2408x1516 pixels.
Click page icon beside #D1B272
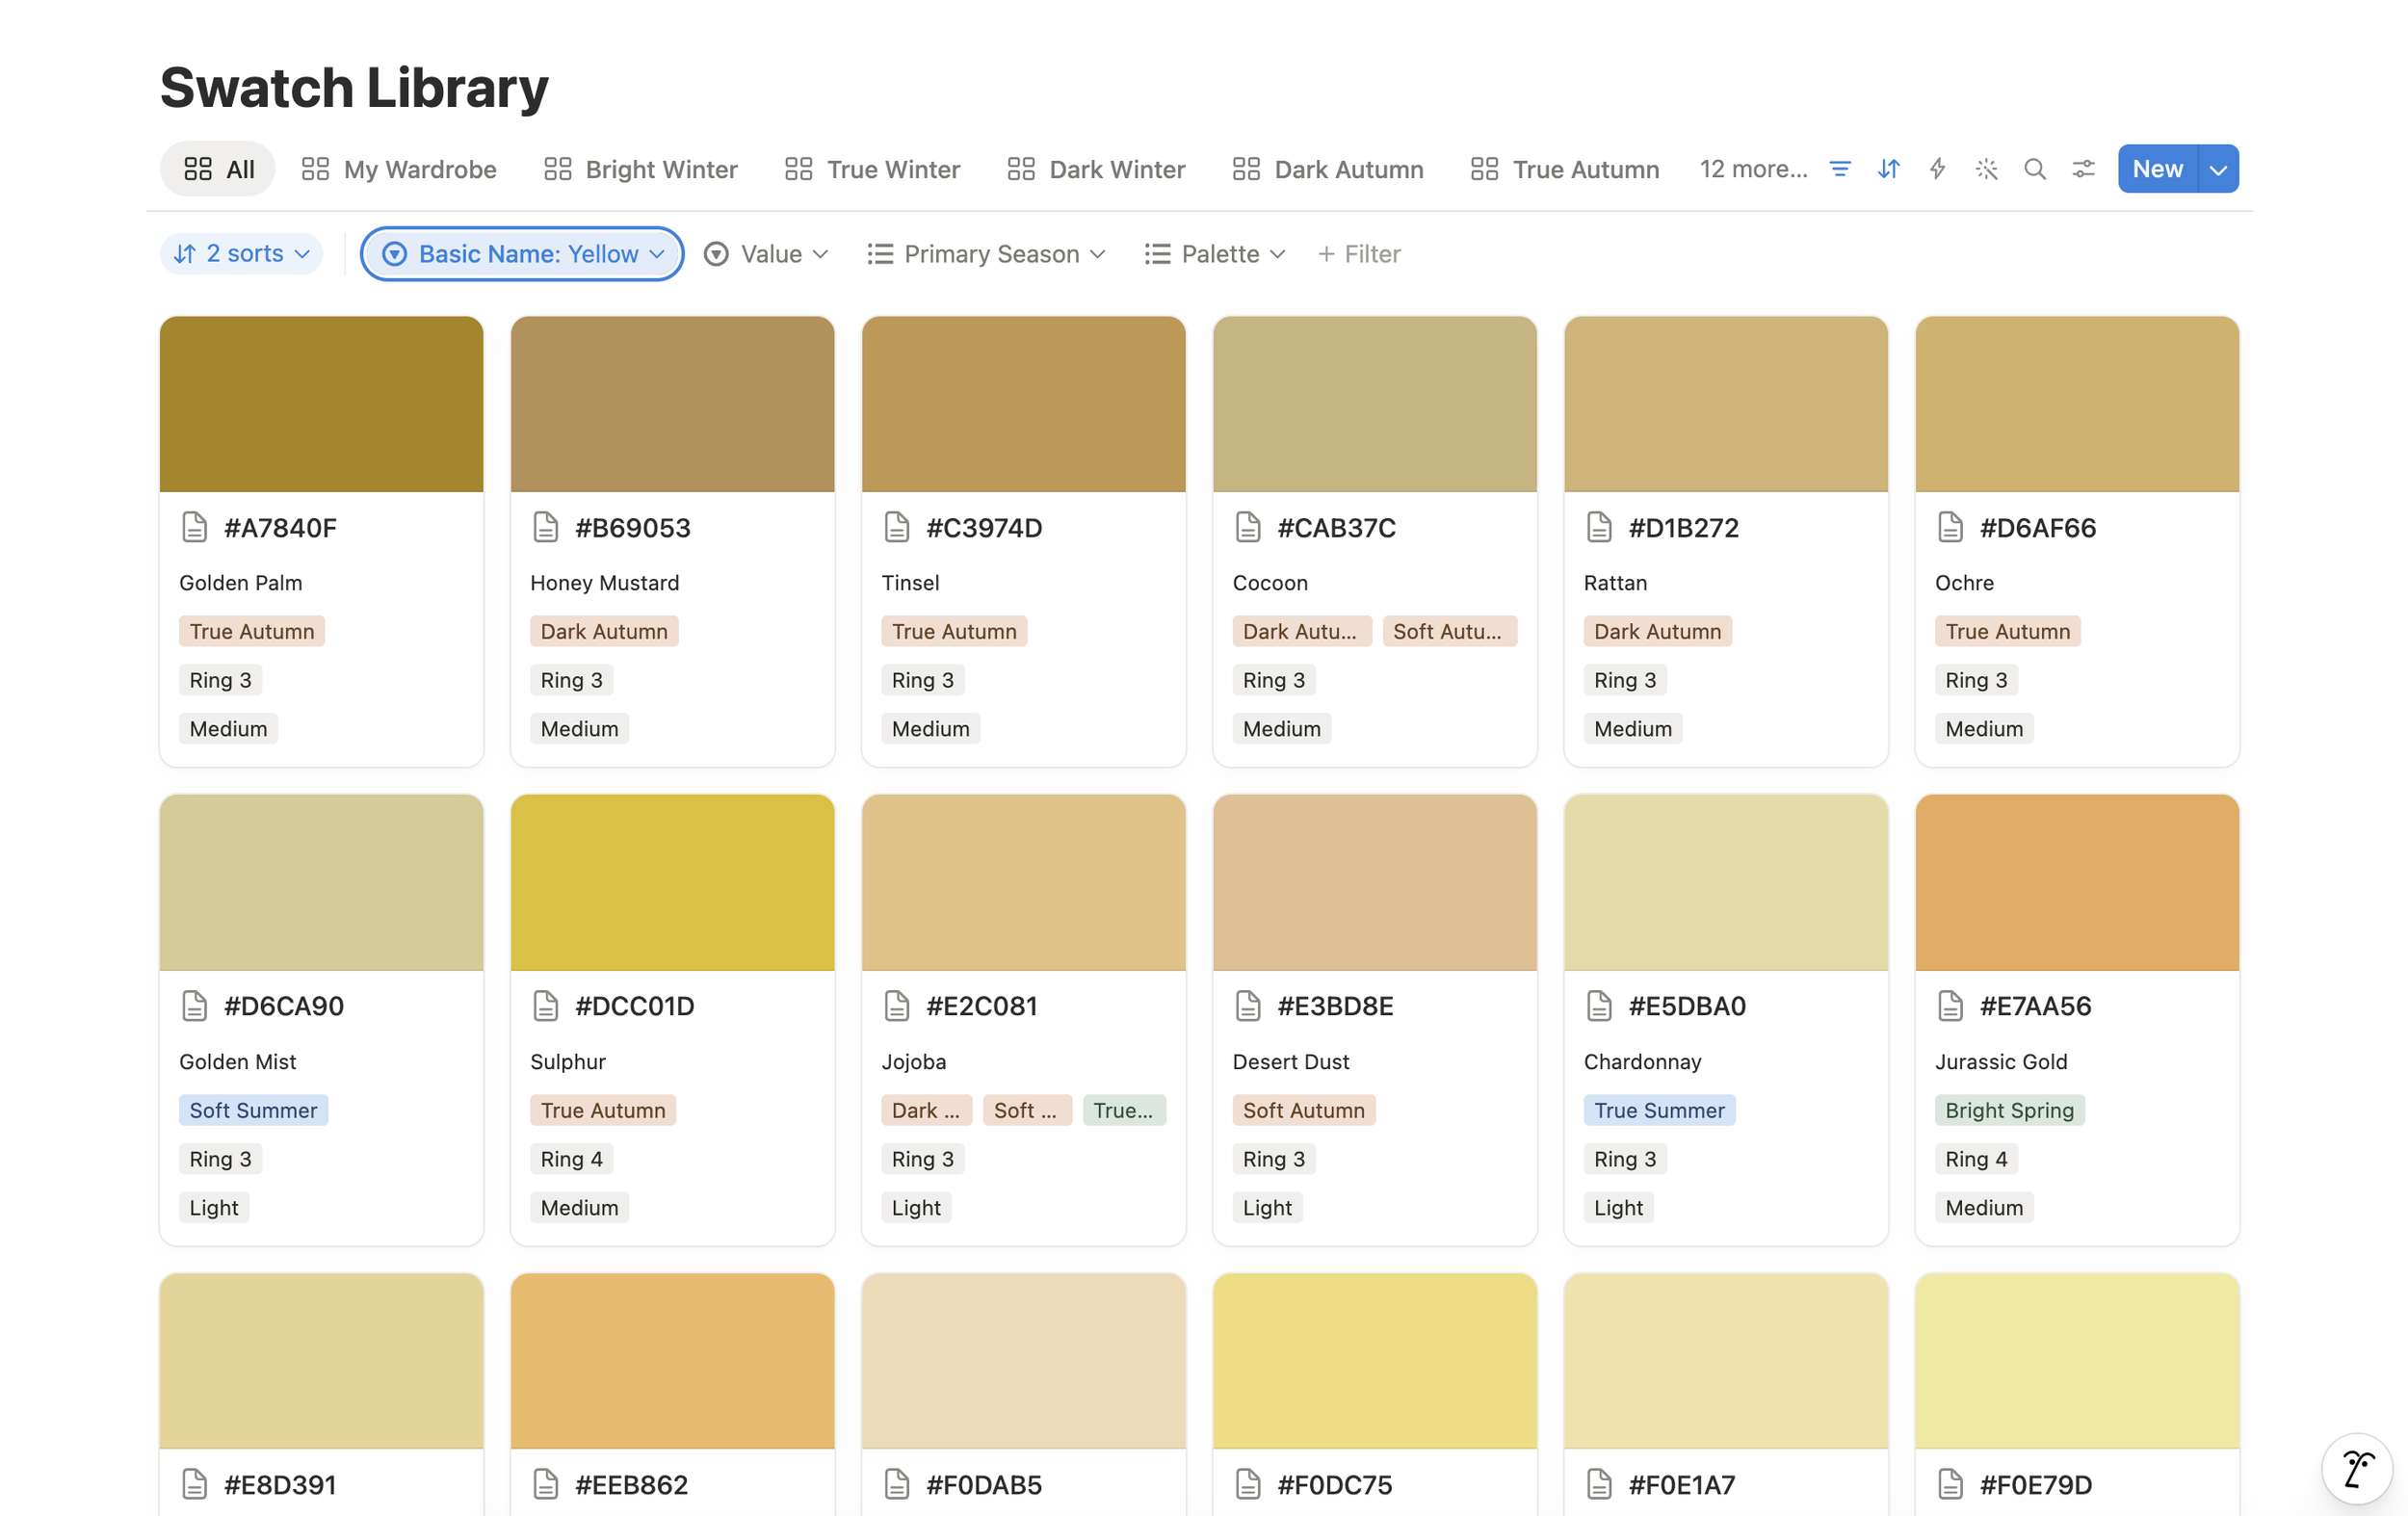[1599, 527]
